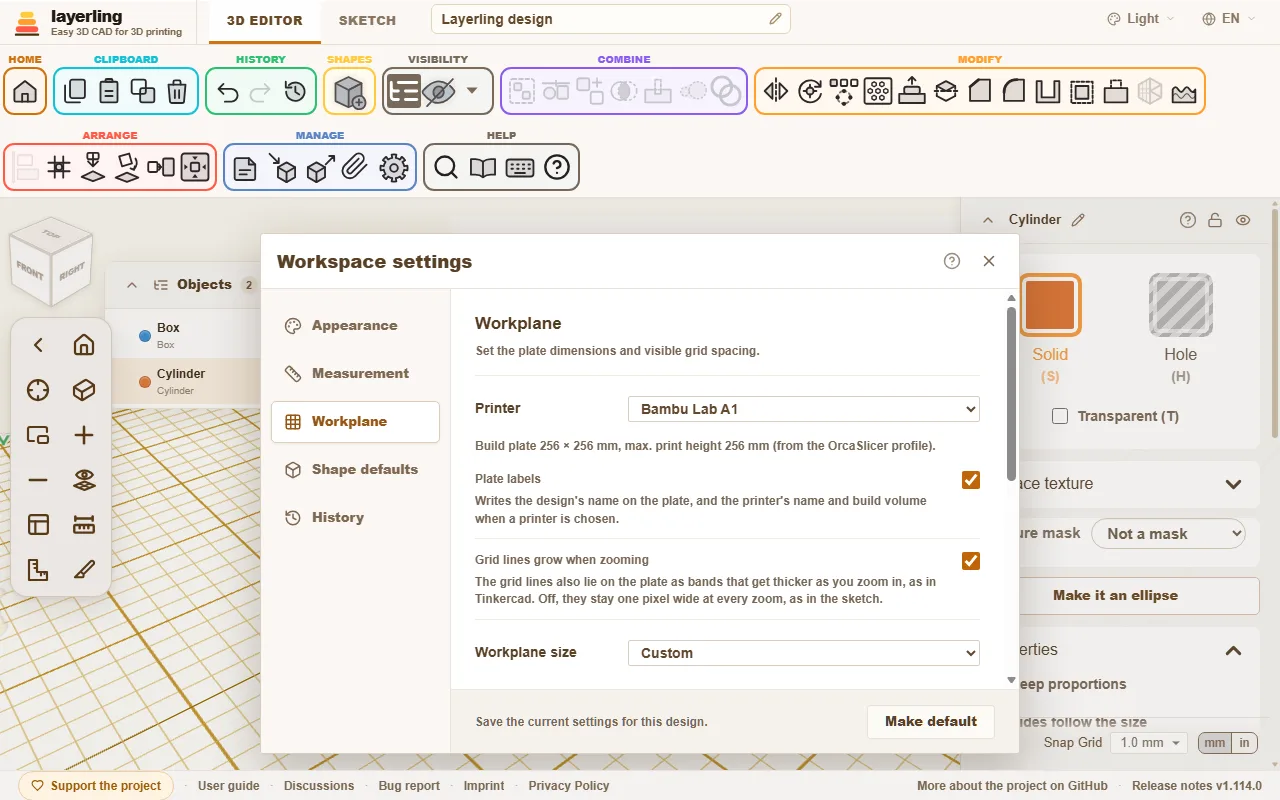Enable the Transparent (T) checkbox

point(1060,416)
